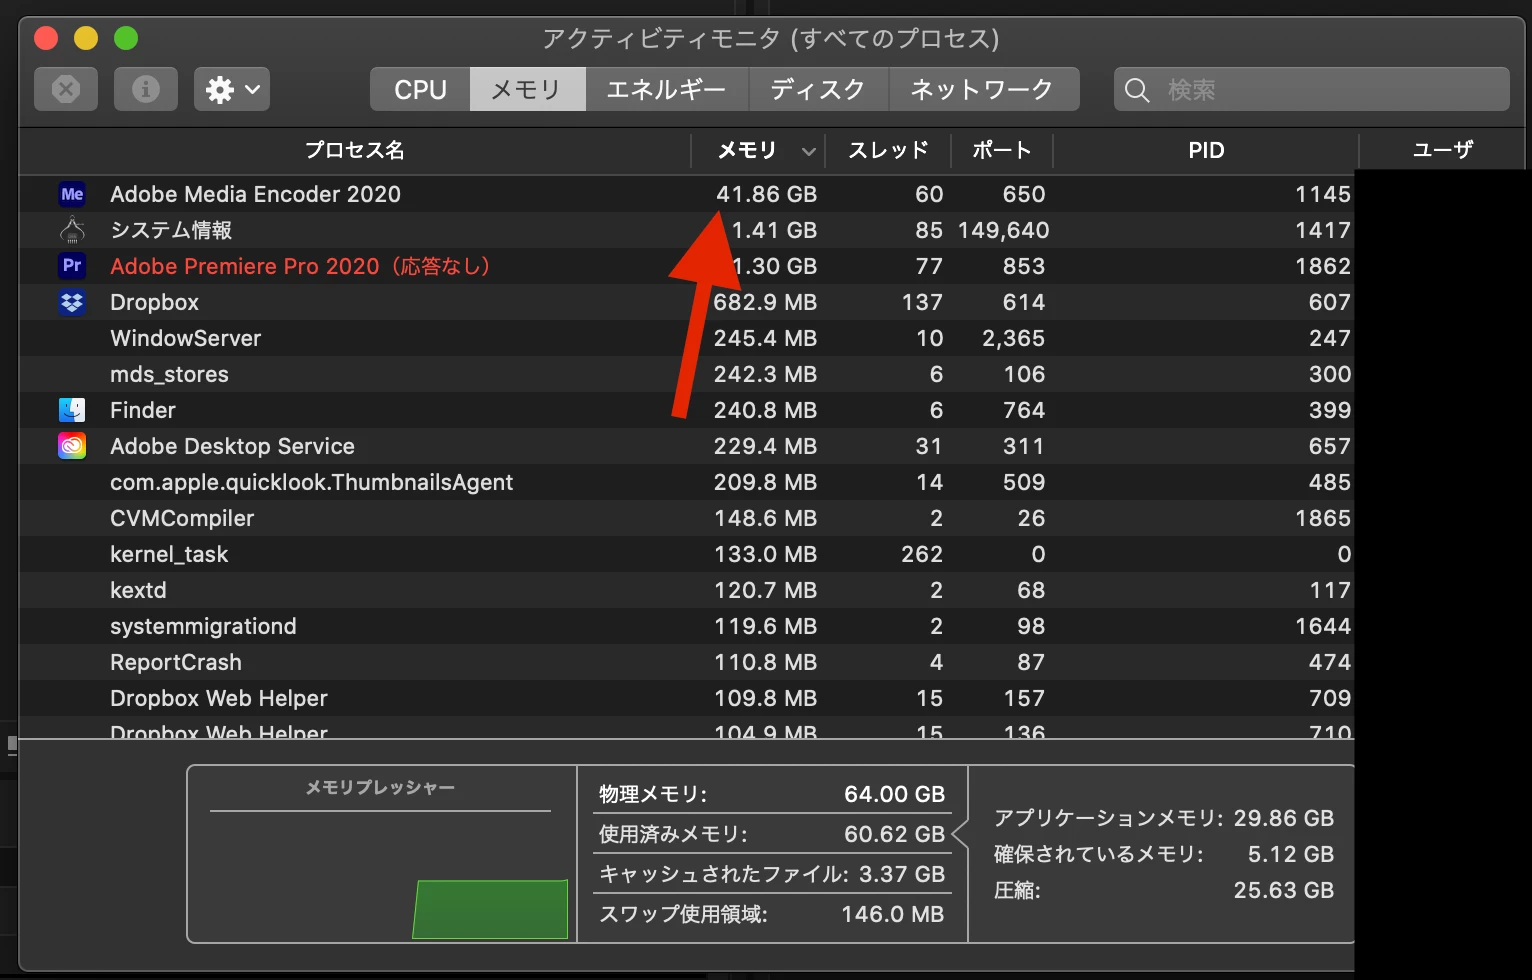Select the Finder process name
This screenshot has height=980, width=1532.
[142, 410]
